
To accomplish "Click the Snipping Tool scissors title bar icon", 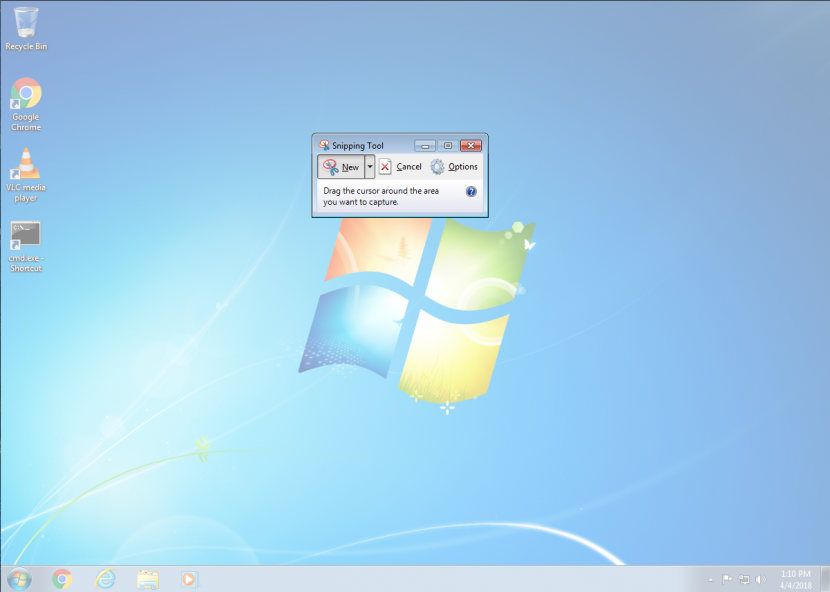I will (x=322, y=144).
